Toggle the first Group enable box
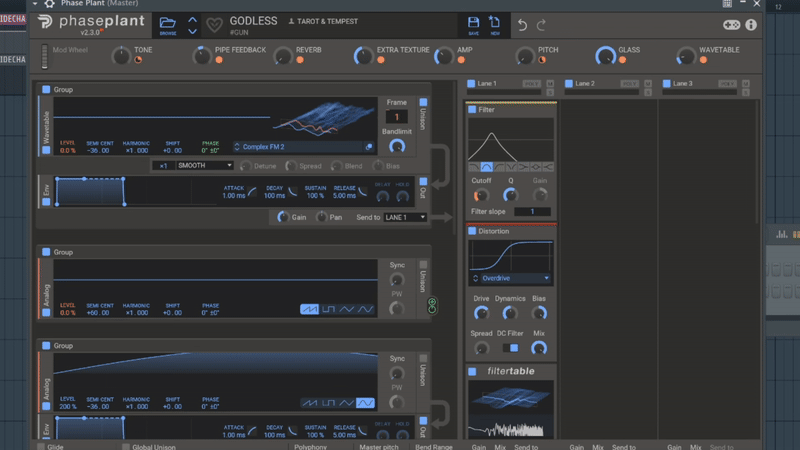The height and width of the screenshot is (450, 800). (x=46, y=89)
